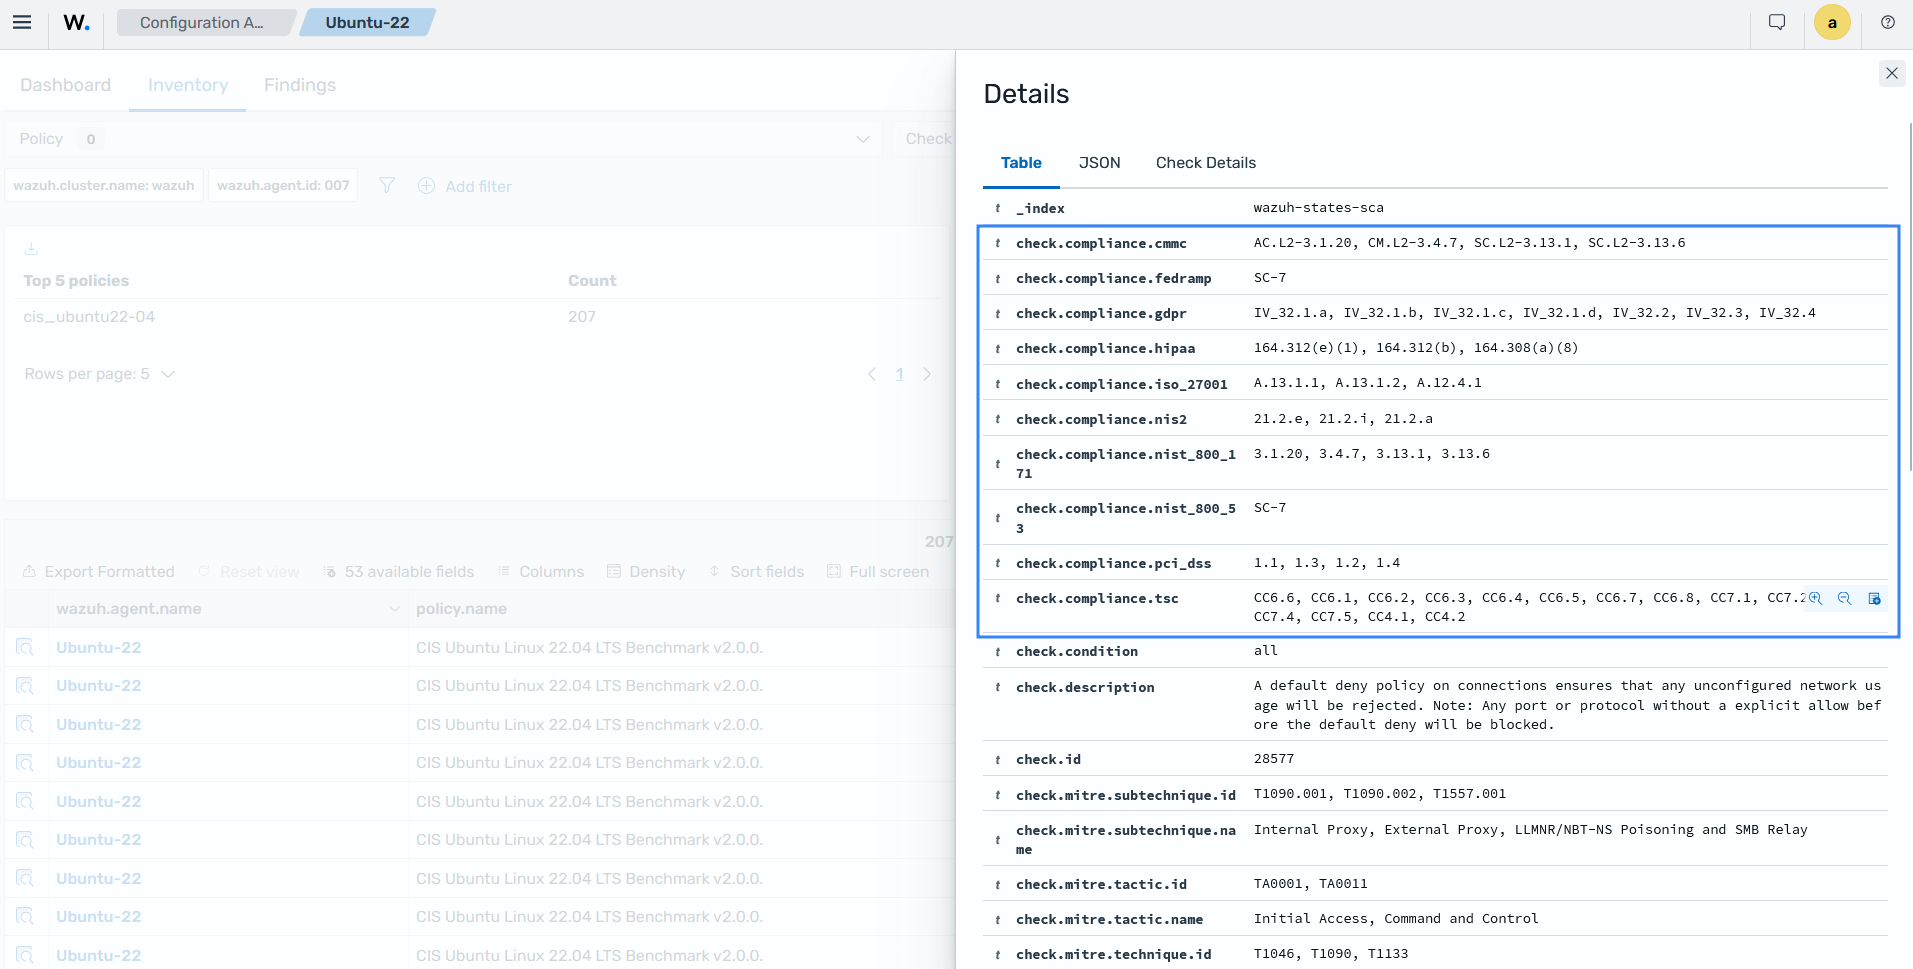The image size is (1913, 969).
Task: Click the download icon above Top 5 policies
Action: pyautogui.click(x=31, y=249)
